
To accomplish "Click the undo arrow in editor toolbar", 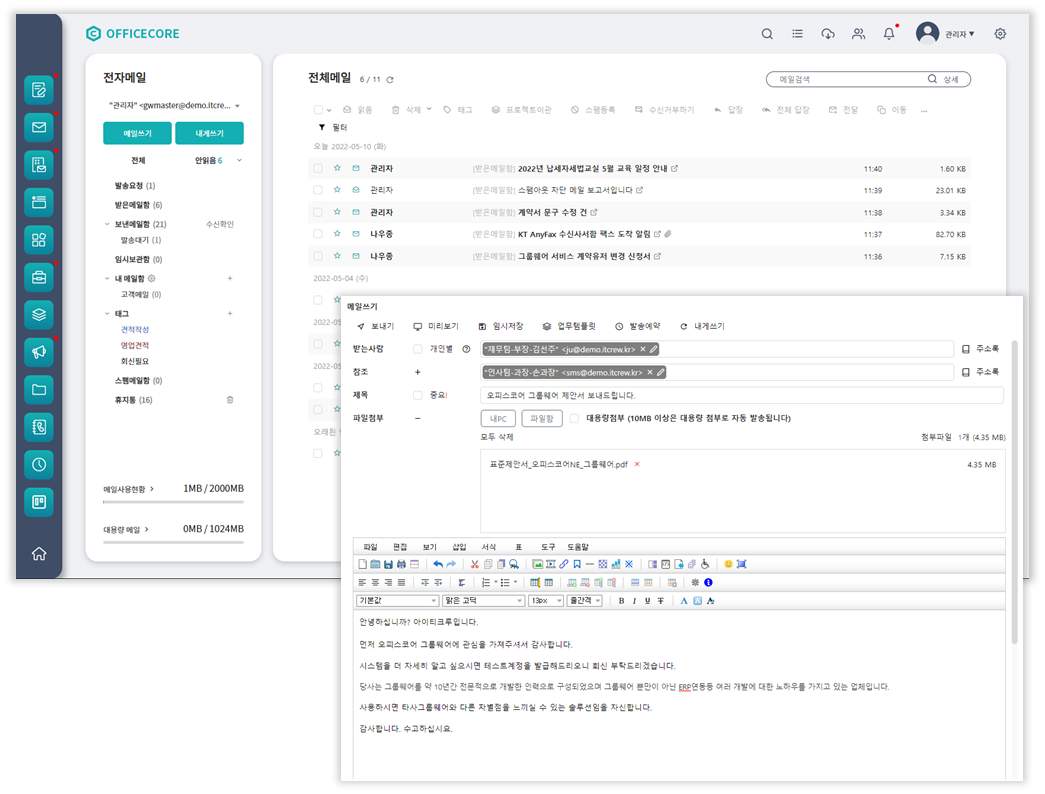I will click(x=438, y=564).
